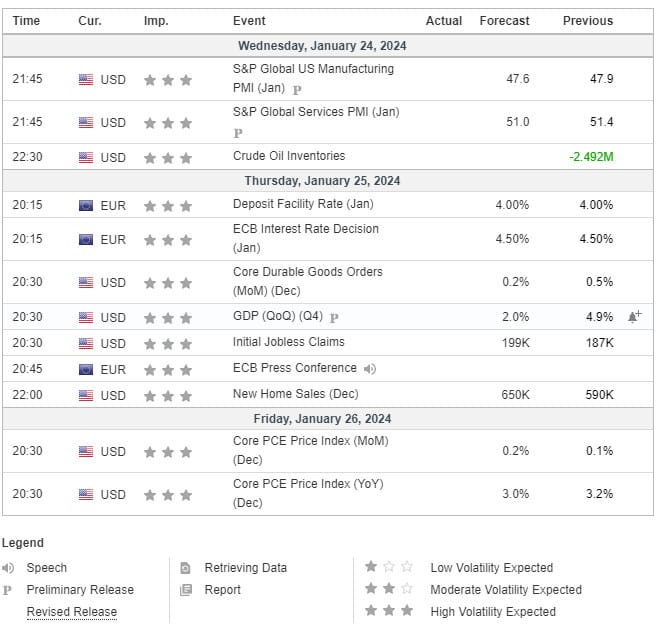656x638 pixels.
Task: Open the Initial Jobless Claims event
Action: pyautogui.click(x=289, y=342)
